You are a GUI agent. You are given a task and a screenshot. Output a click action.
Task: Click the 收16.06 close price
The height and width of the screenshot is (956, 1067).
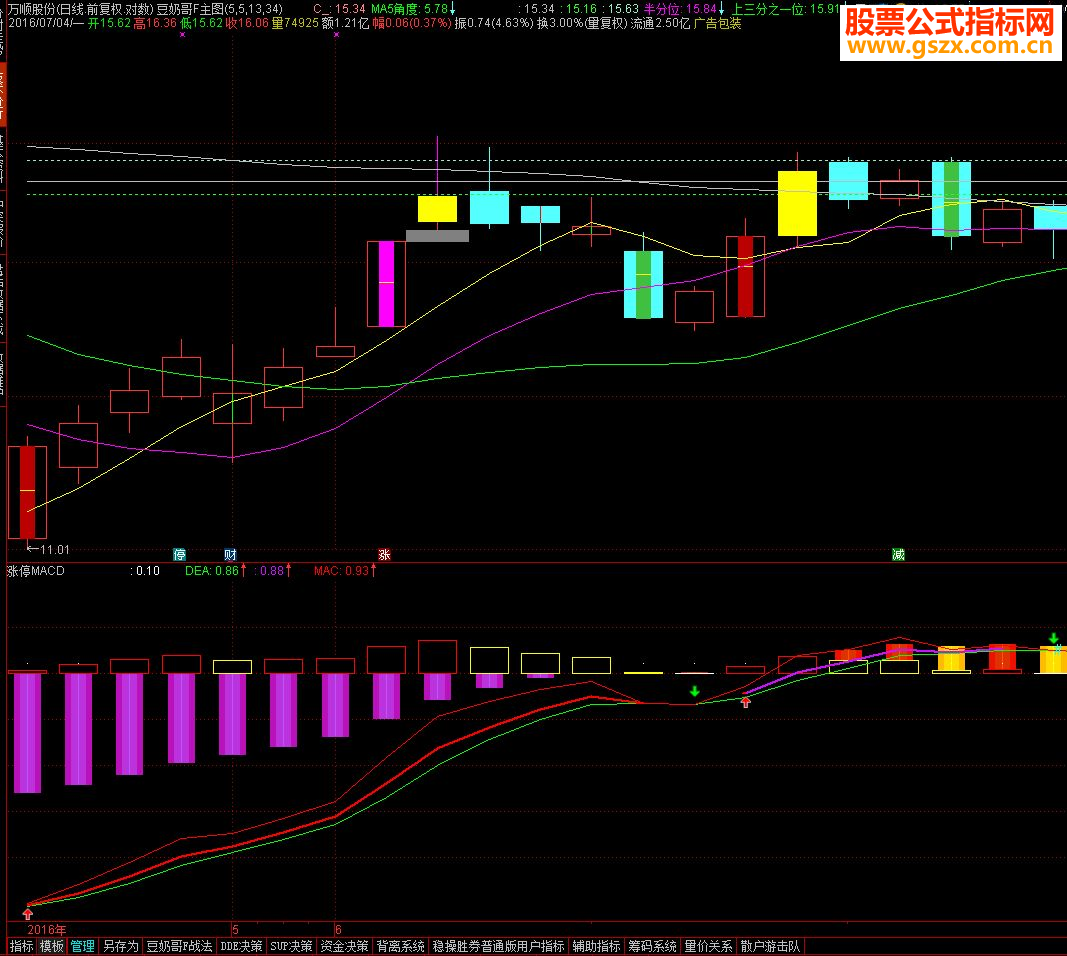pyautogui.click(x=247, y=23)
